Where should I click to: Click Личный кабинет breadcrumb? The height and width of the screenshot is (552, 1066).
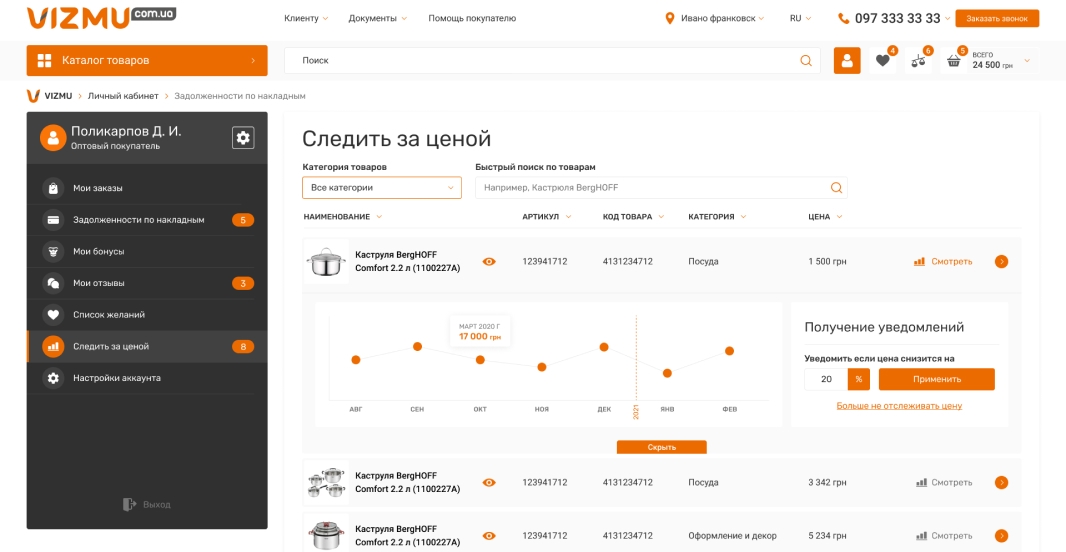point(123,96)
